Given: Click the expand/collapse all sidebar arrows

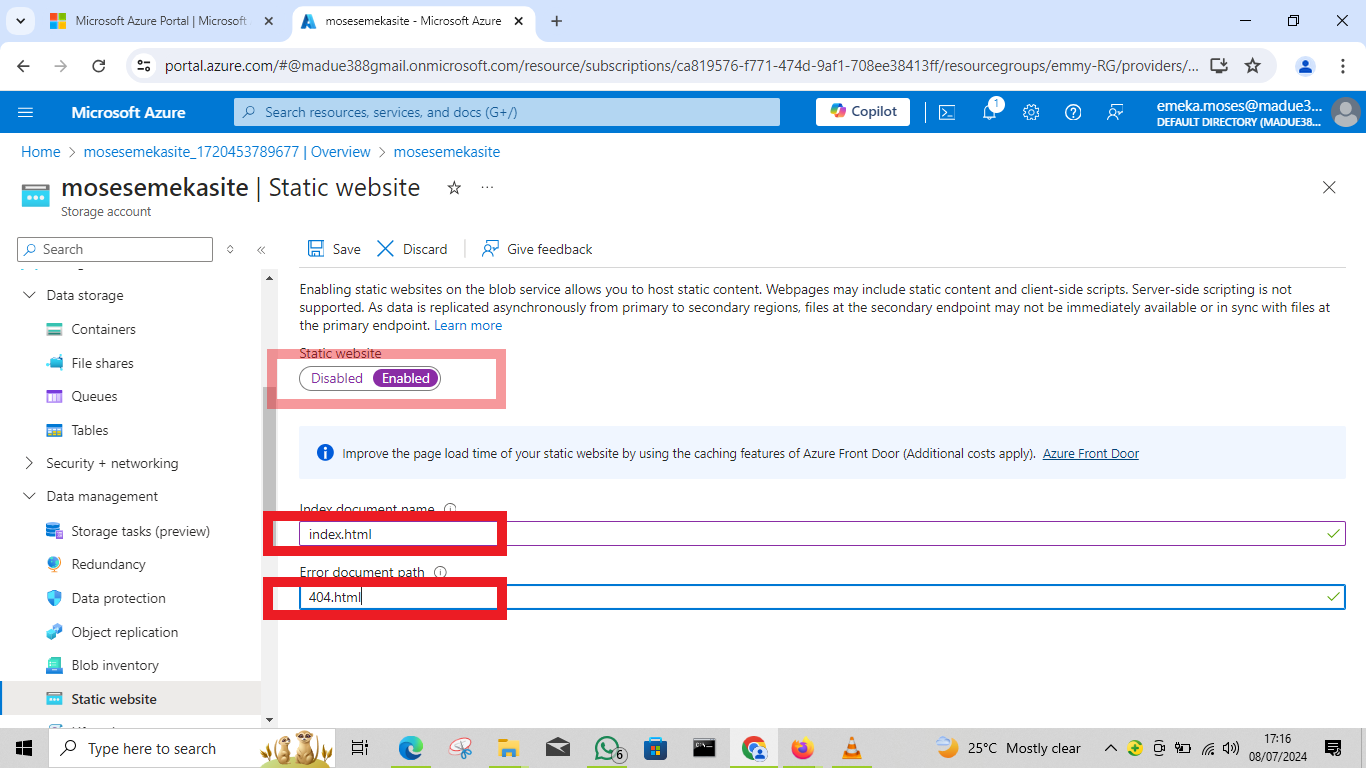Looking at the screenshot, I should point(230,250).
